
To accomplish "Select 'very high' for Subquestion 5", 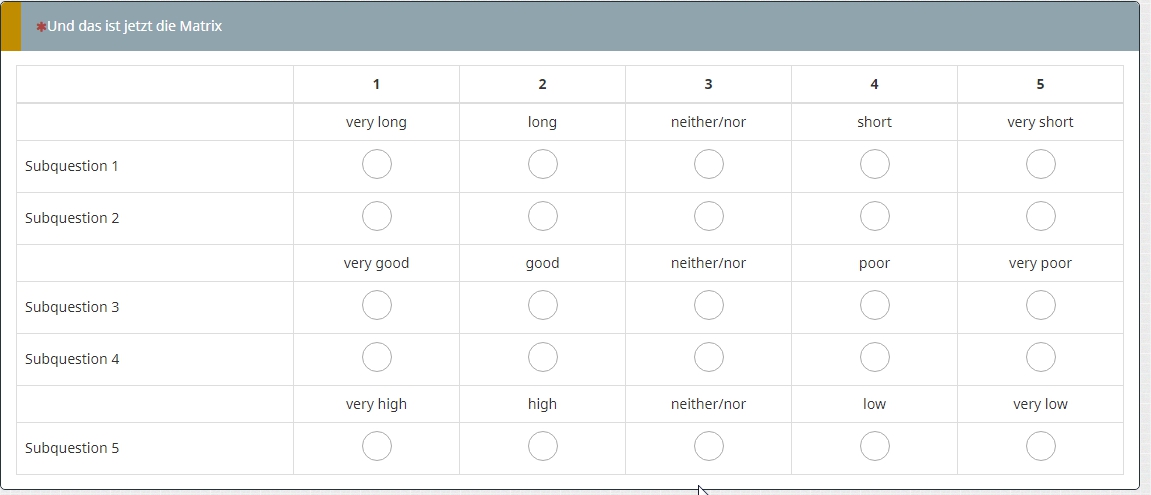I will point(376,447).
